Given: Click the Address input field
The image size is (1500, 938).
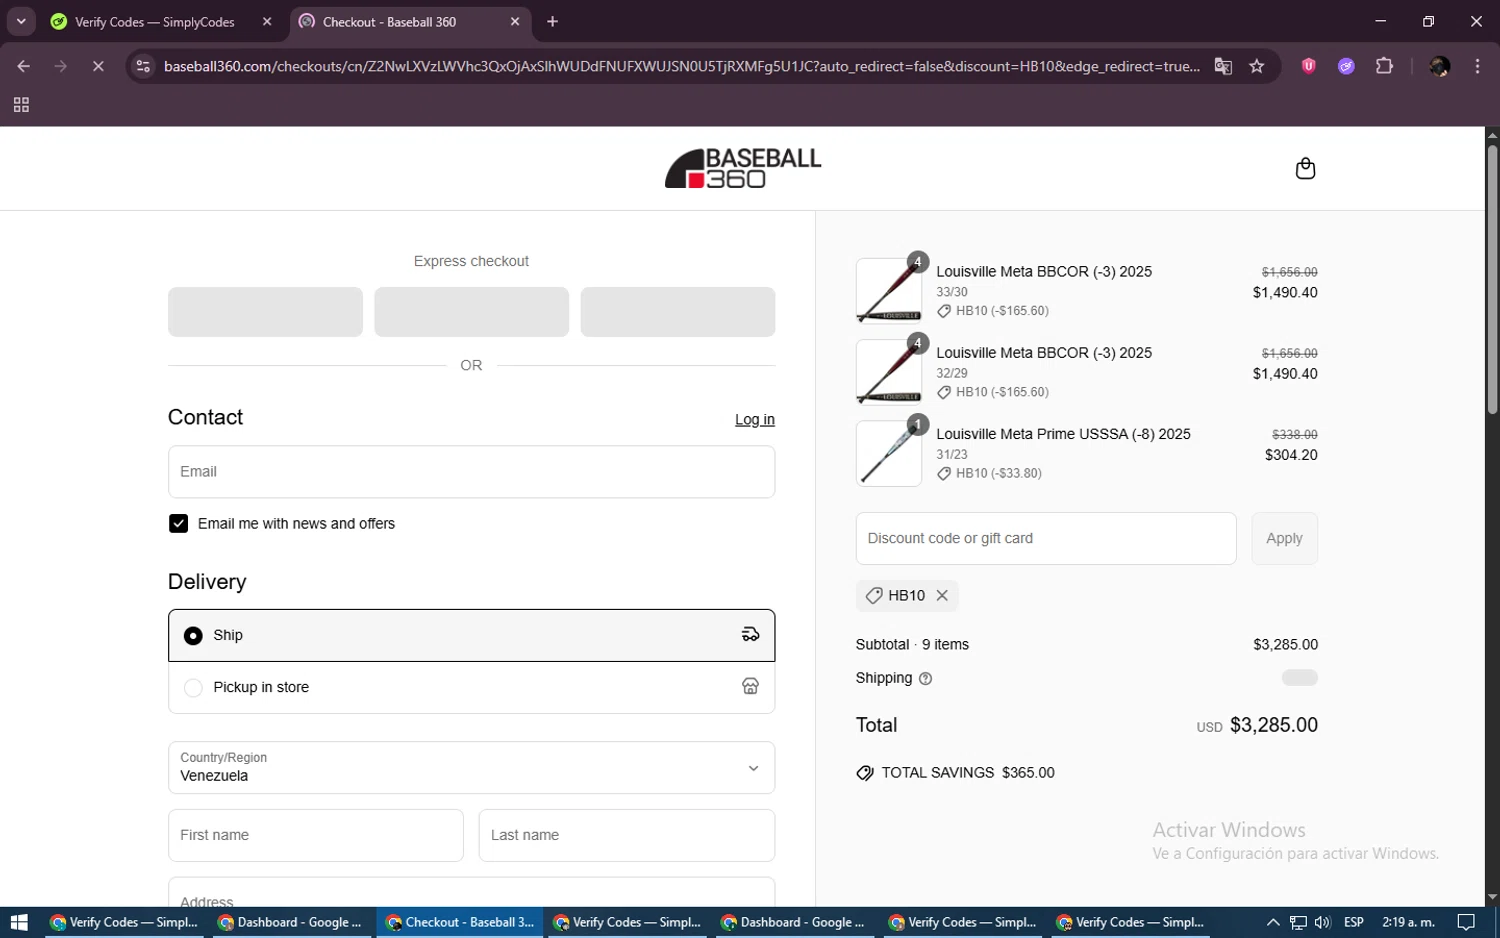Looking at the screenshot, I should [x=471, y=893].
